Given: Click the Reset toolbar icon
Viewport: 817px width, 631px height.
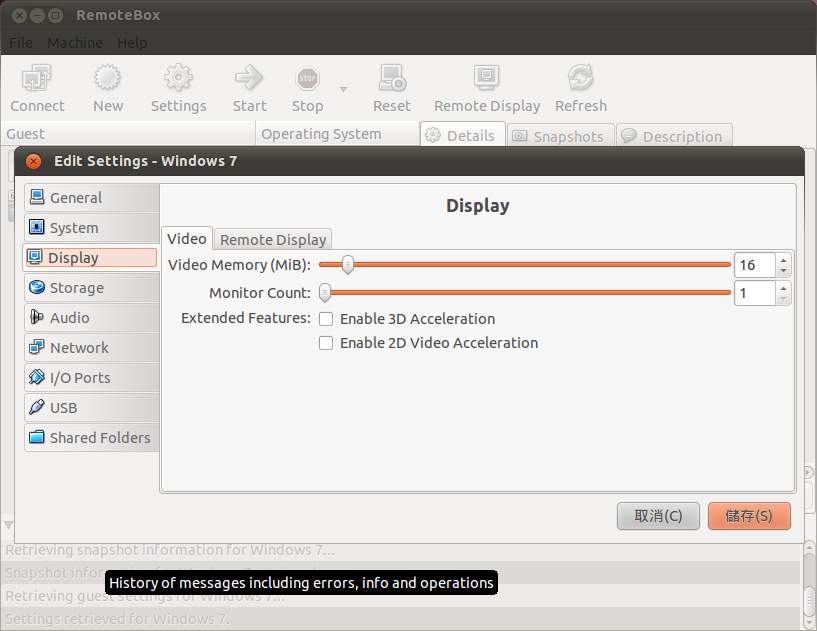Looking at the screenshot, I should tap(392, 78).
